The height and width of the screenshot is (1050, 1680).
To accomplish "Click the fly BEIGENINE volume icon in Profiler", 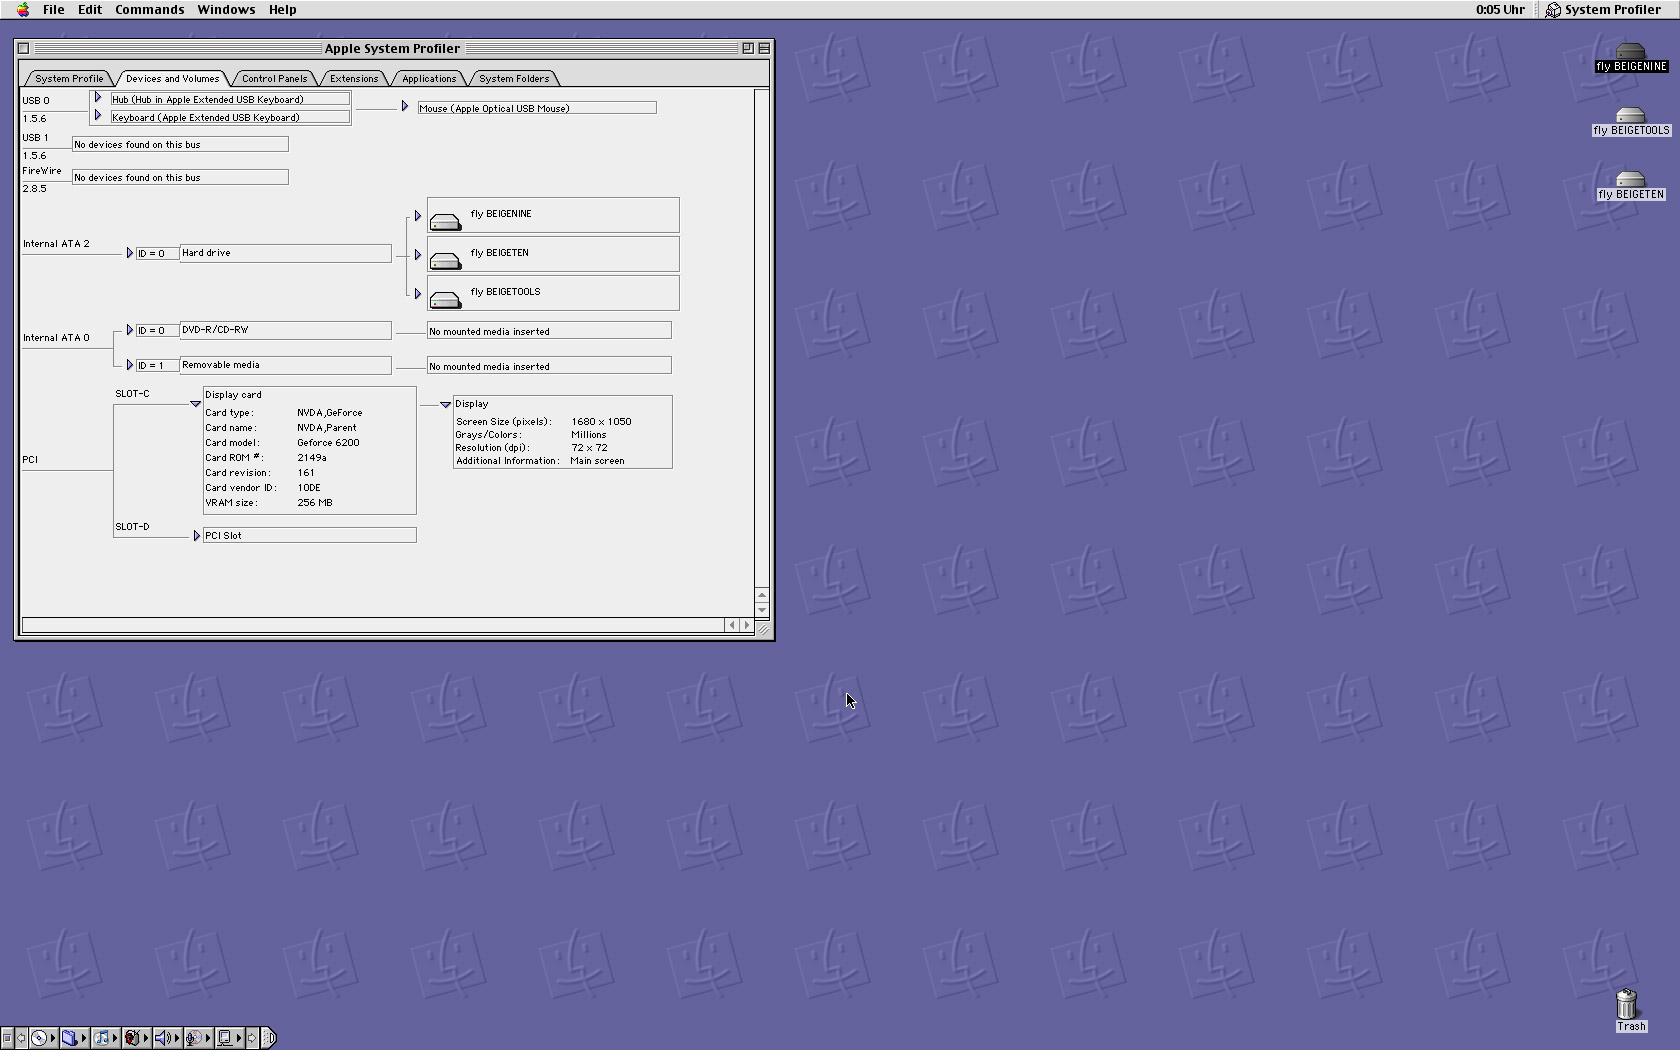I will pos(445,220).
